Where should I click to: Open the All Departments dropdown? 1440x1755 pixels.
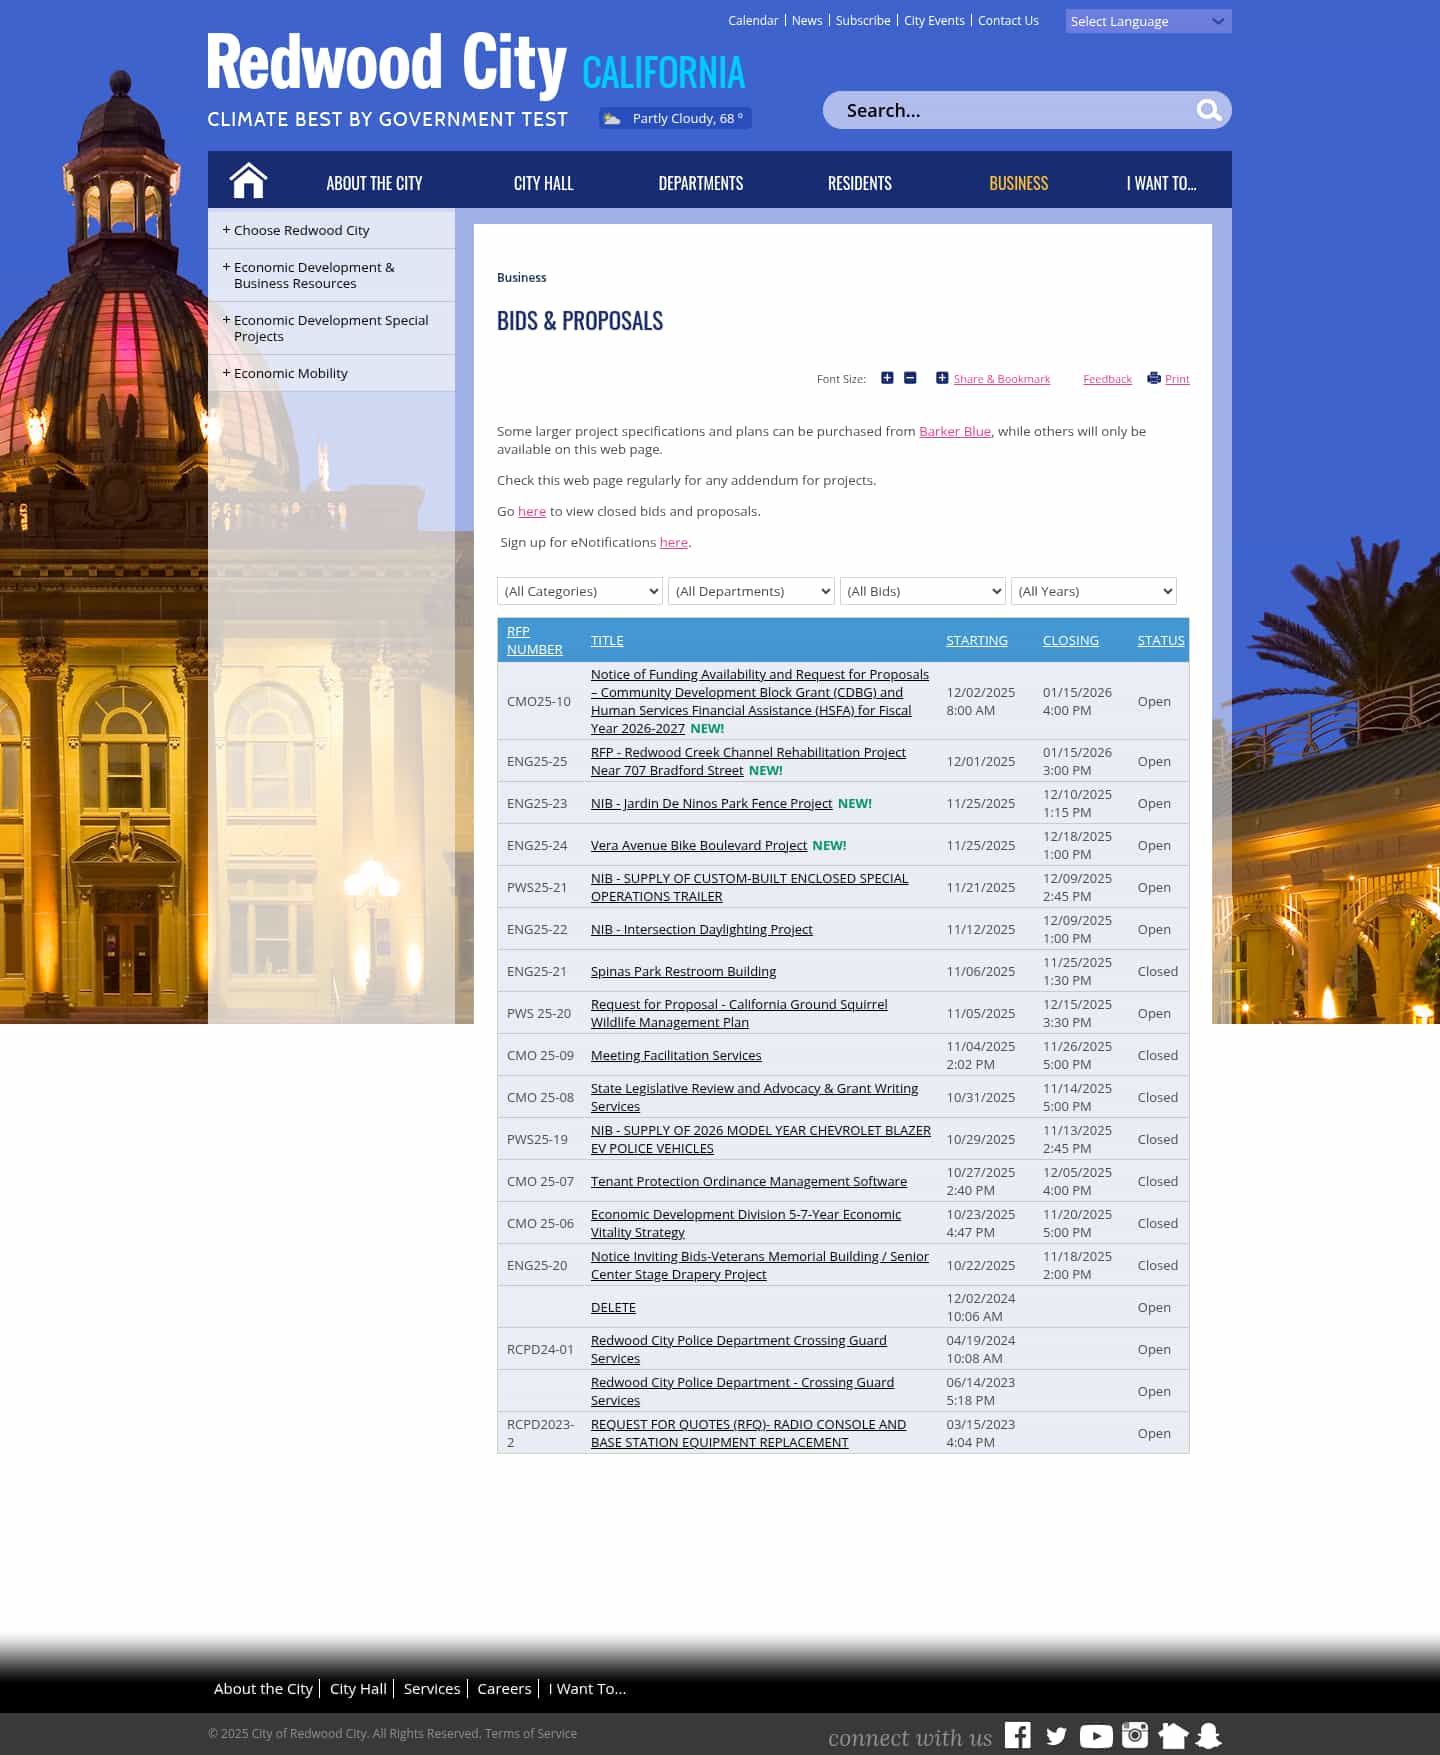(x=751, y=591)
